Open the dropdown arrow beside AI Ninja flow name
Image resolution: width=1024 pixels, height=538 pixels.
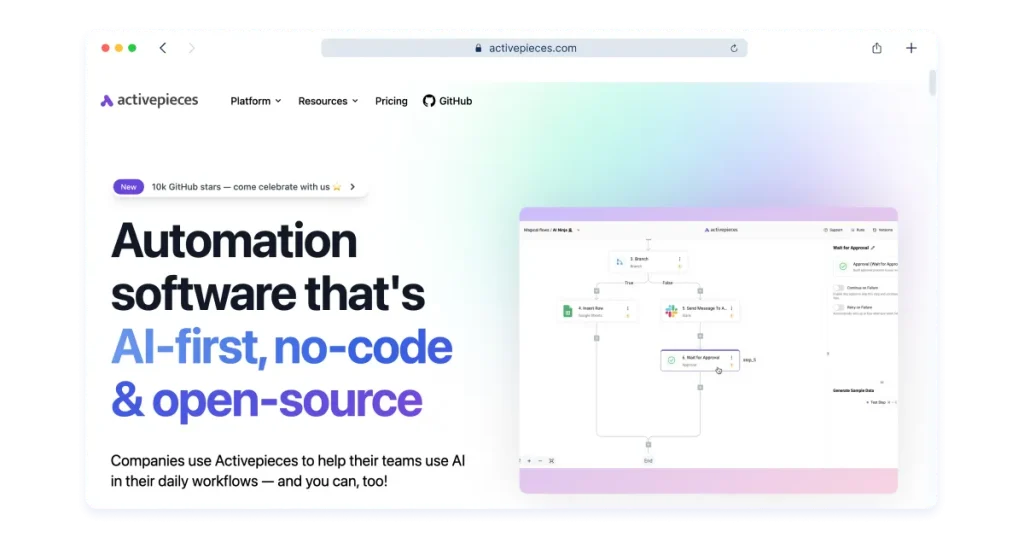pyautogui.click(x=578, y=230)
